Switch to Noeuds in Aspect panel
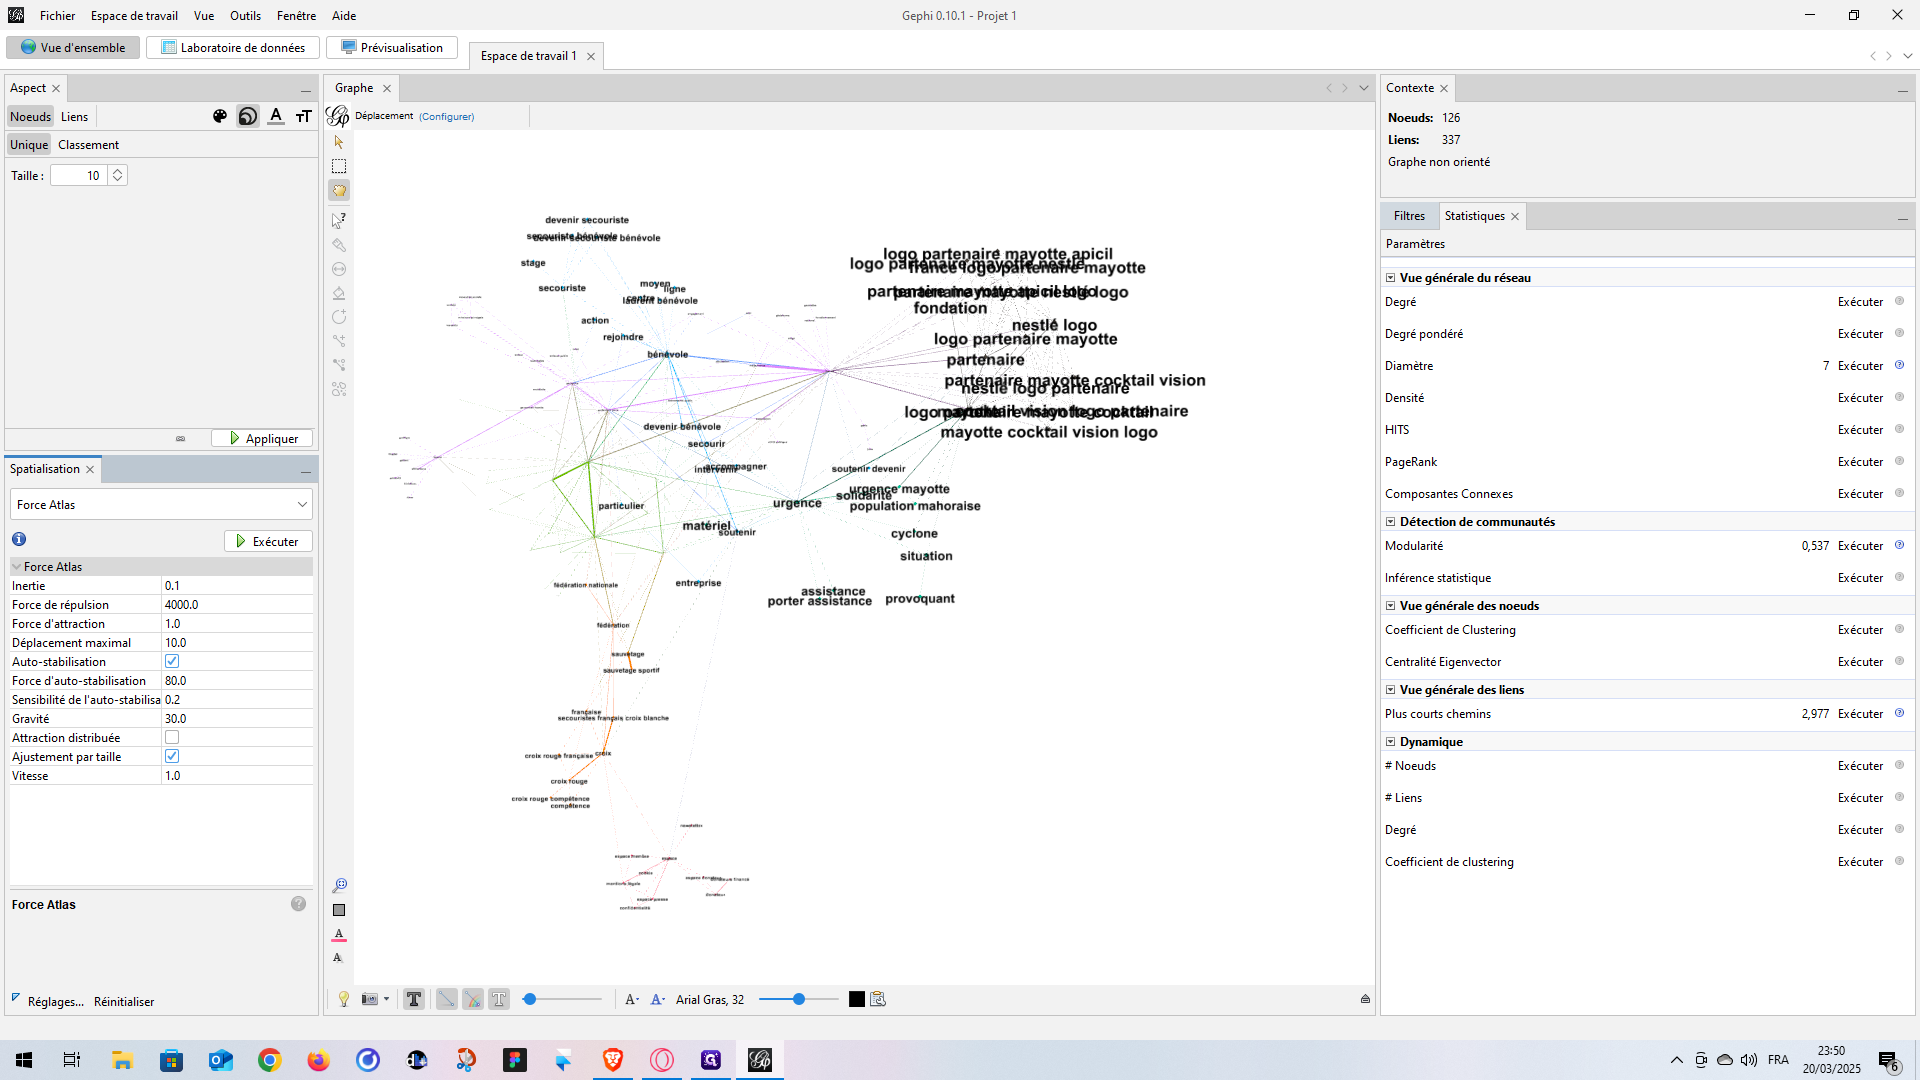Image resolution: width=1920 pixels, height=1080 pixels. coord(30,116)
